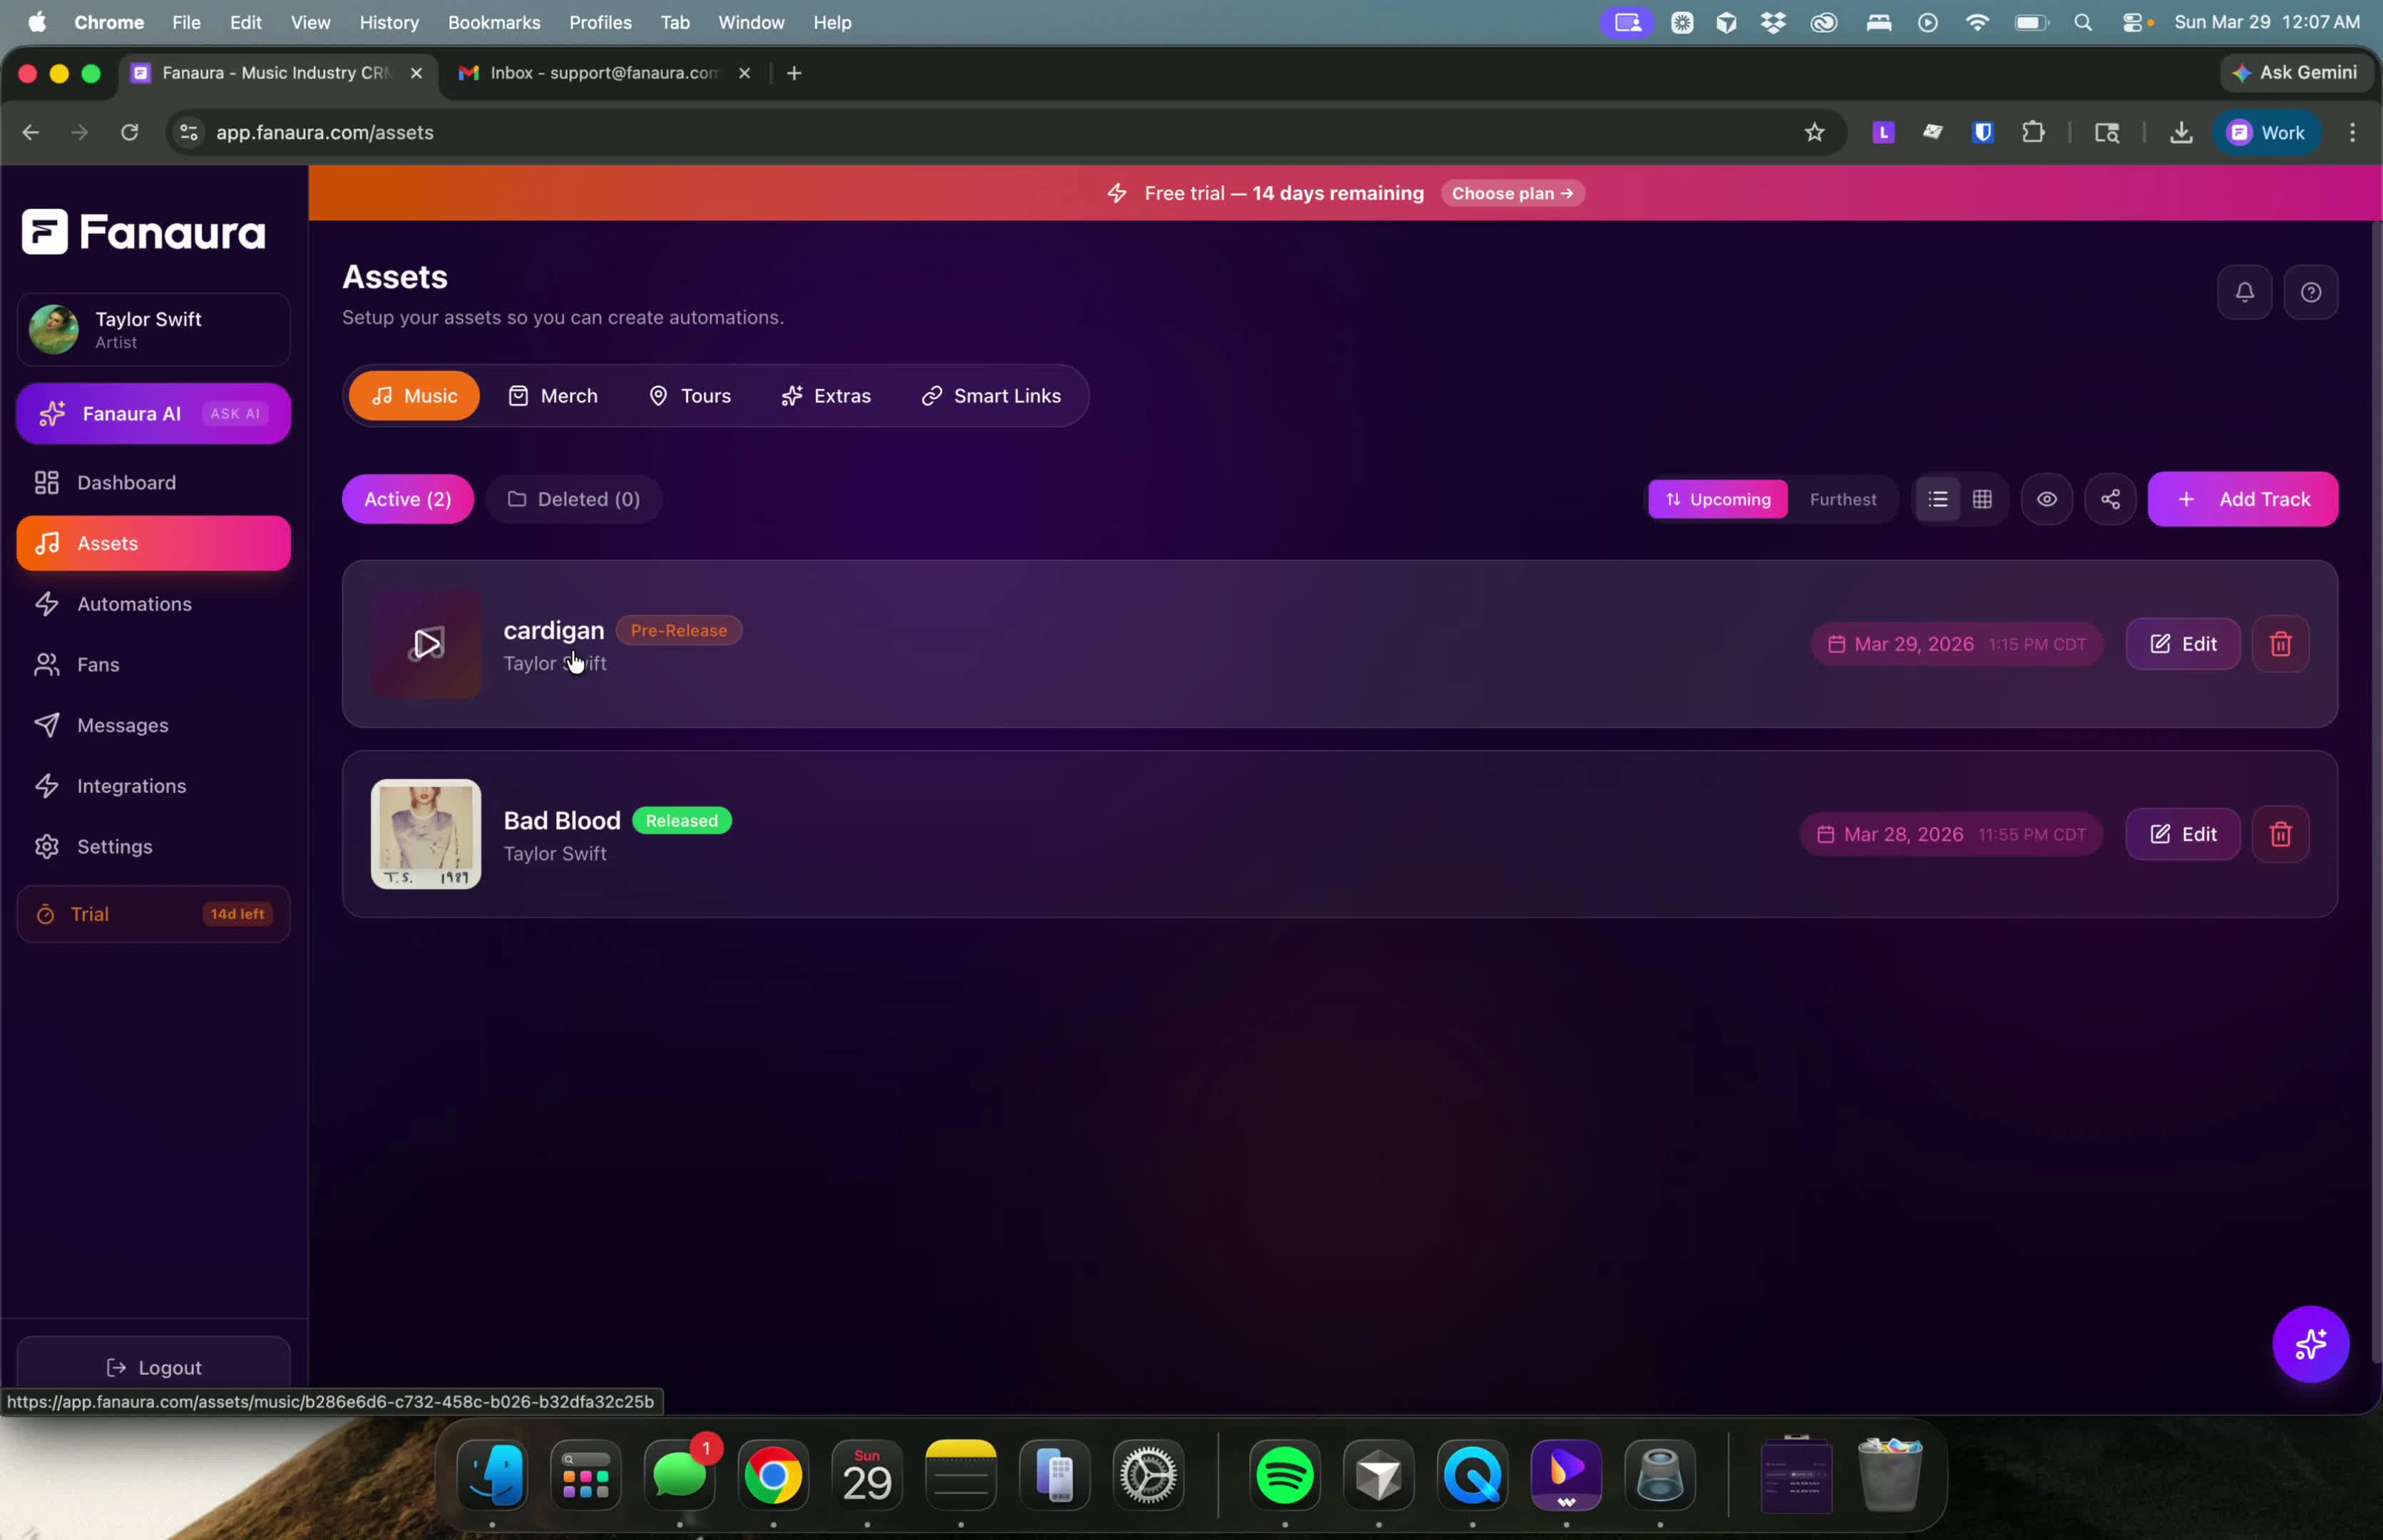Show Active (2) assets

click(x=407, y=499)
